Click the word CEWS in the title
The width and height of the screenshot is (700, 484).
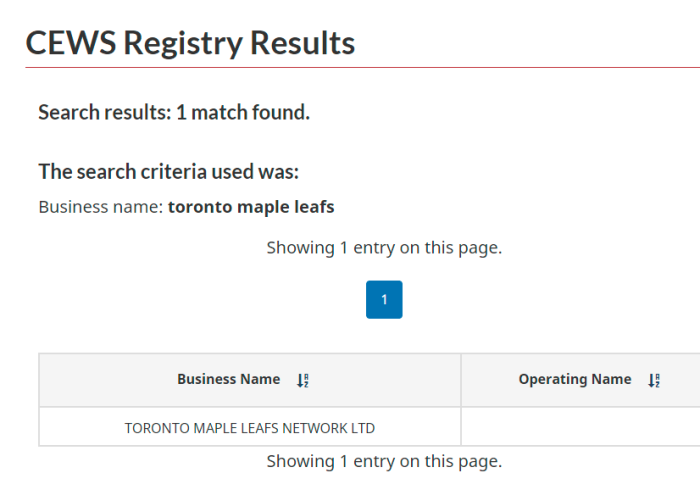tap(71, 43)
